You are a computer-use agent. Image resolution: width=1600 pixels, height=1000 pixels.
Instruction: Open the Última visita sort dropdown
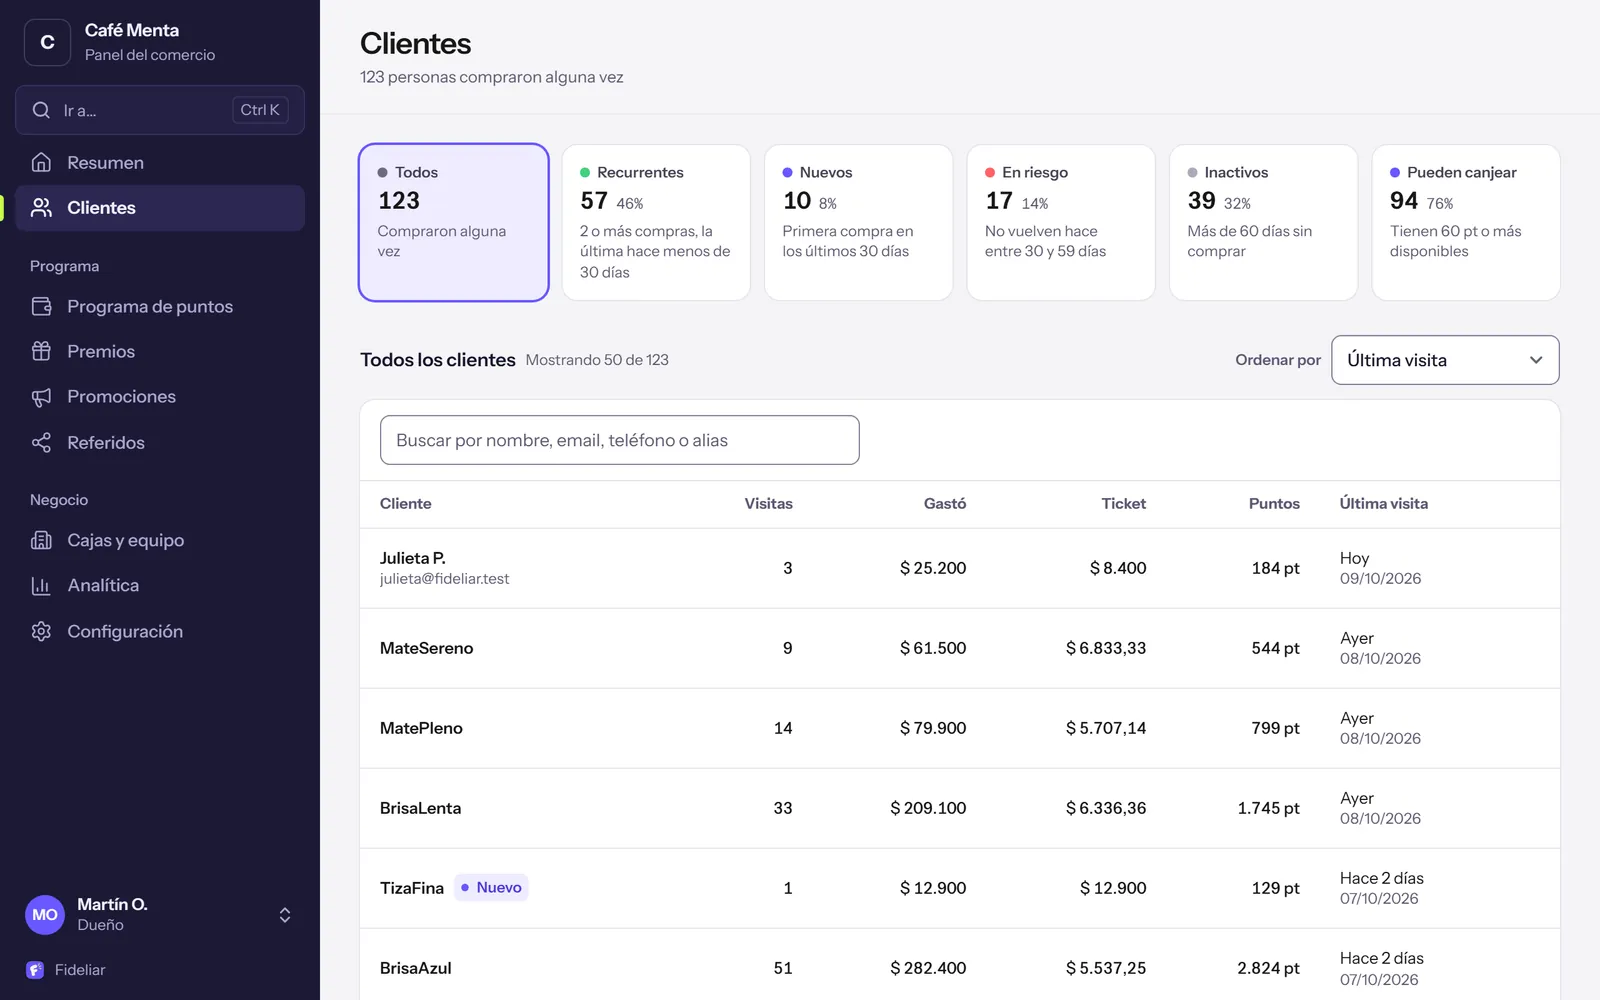(x=1445, y=360)
